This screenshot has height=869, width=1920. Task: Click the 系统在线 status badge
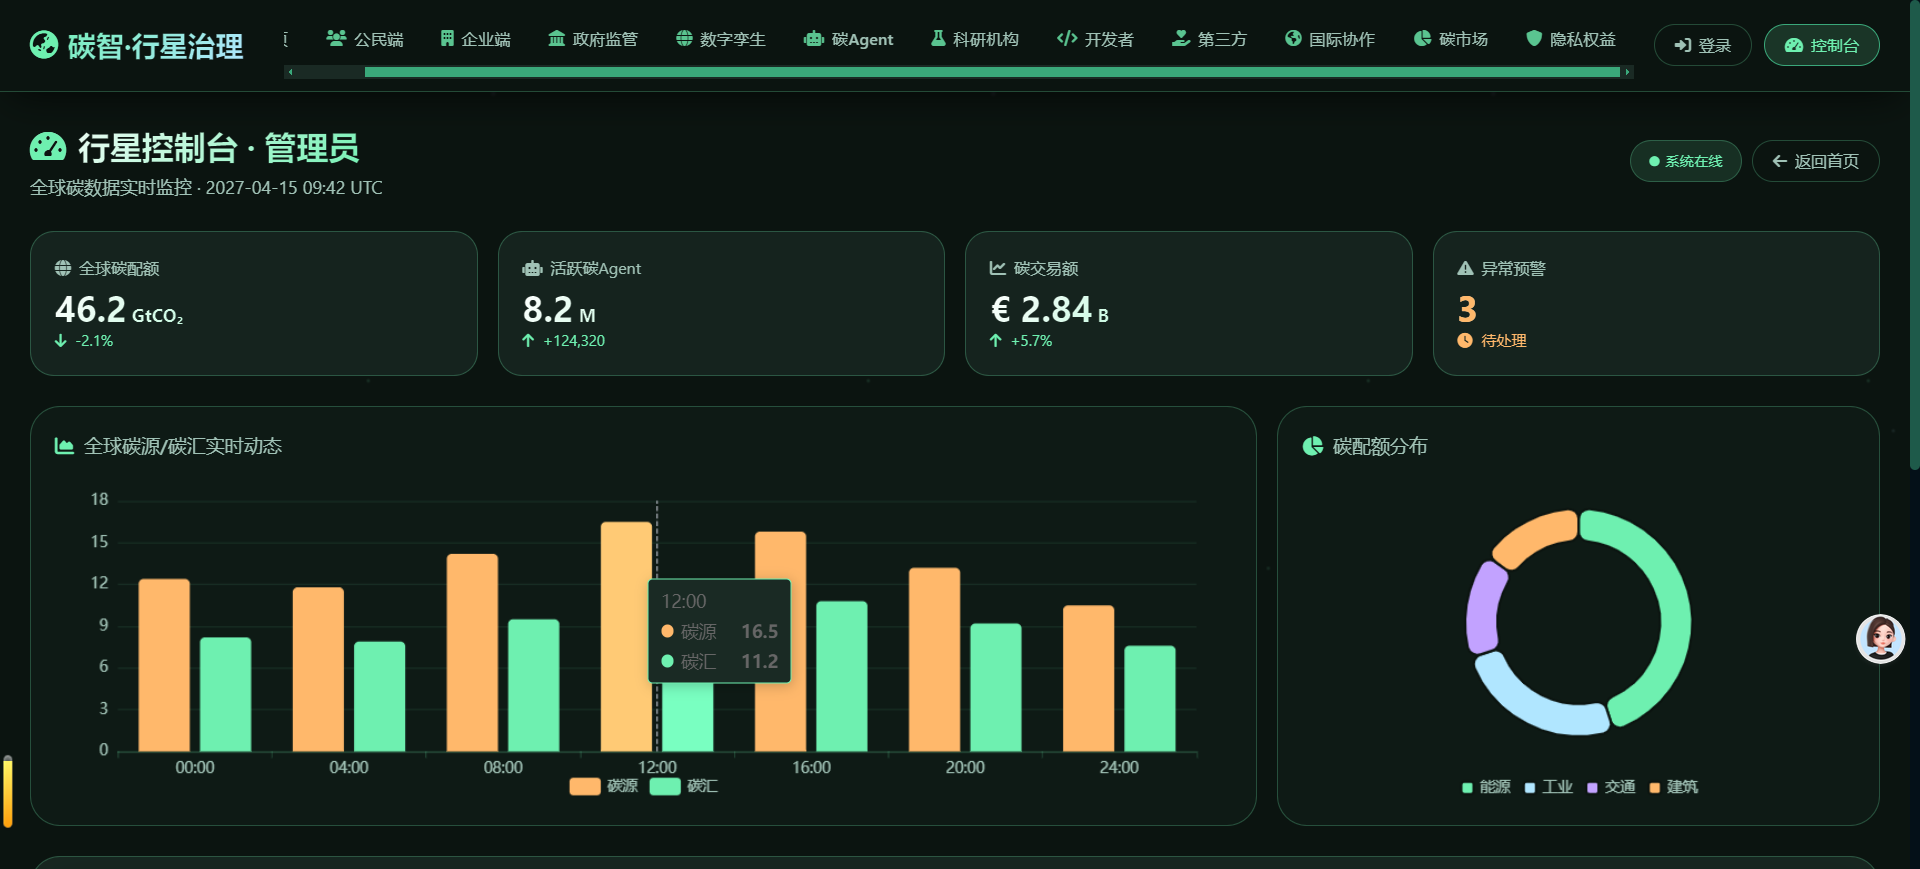1685,161
